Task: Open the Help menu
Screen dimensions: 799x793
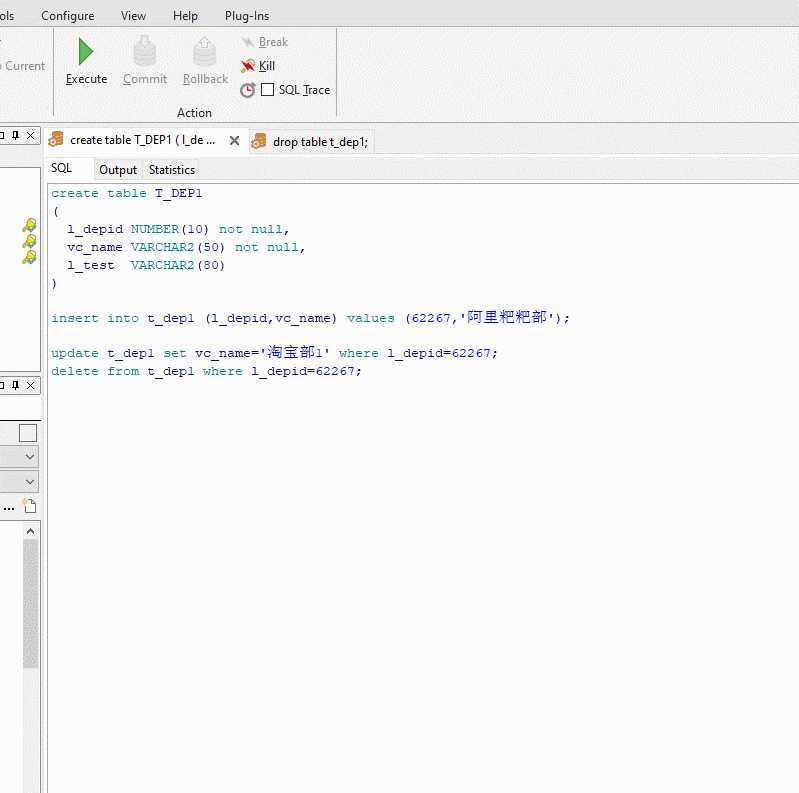Action: click(185, 16)
